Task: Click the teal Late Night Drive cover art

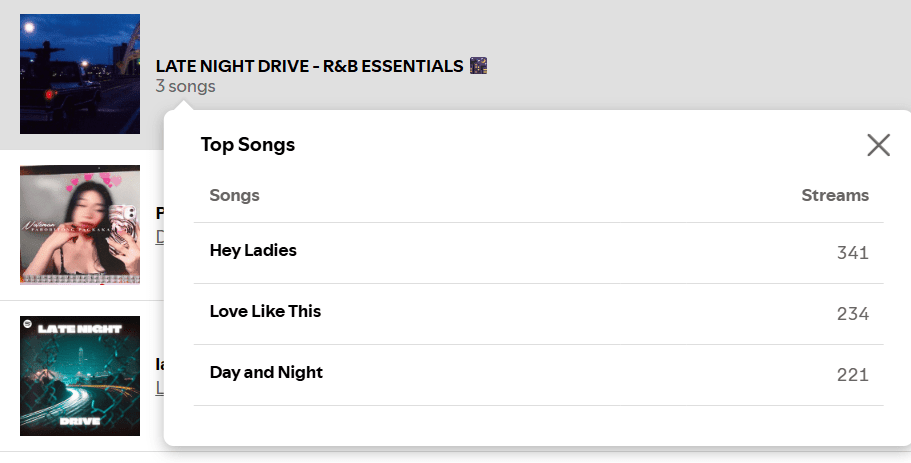Action: tap(80, 375)
